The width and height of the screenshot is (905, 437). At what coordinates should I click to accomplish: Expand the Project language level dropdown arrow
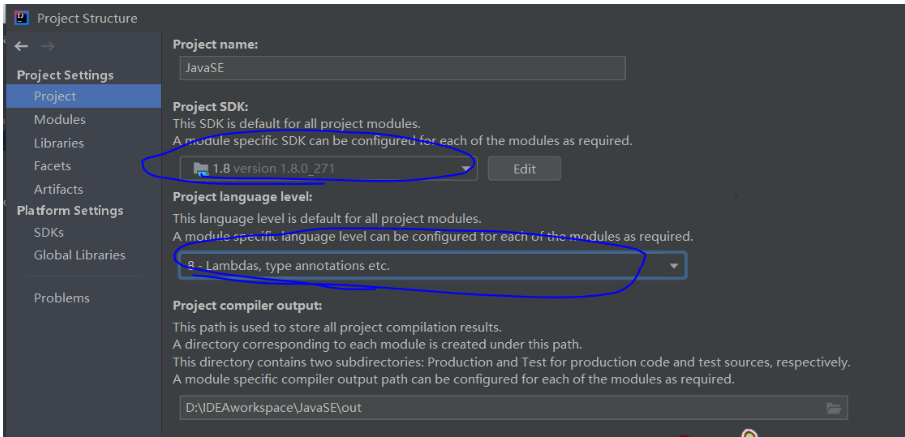coord(673,266)
